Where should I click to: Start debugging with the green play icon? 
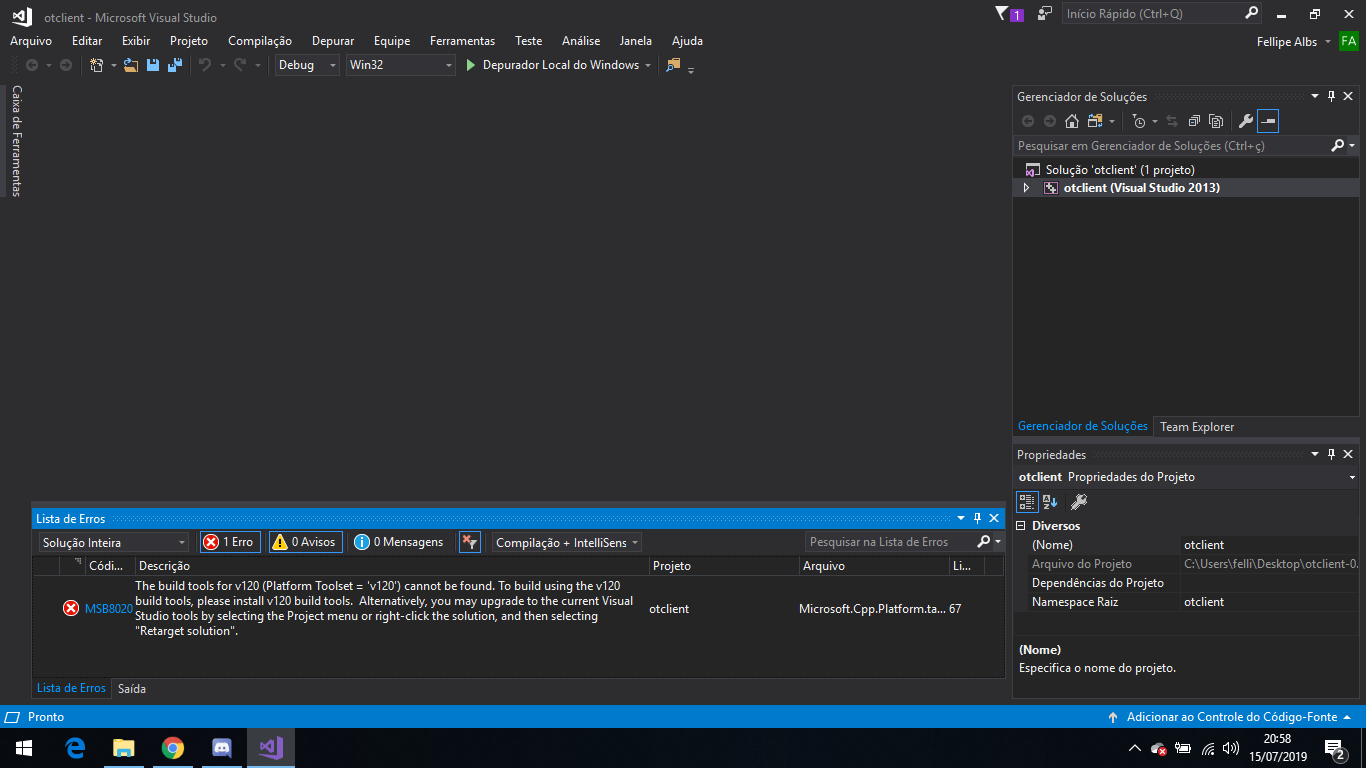(x=471, y=65)
